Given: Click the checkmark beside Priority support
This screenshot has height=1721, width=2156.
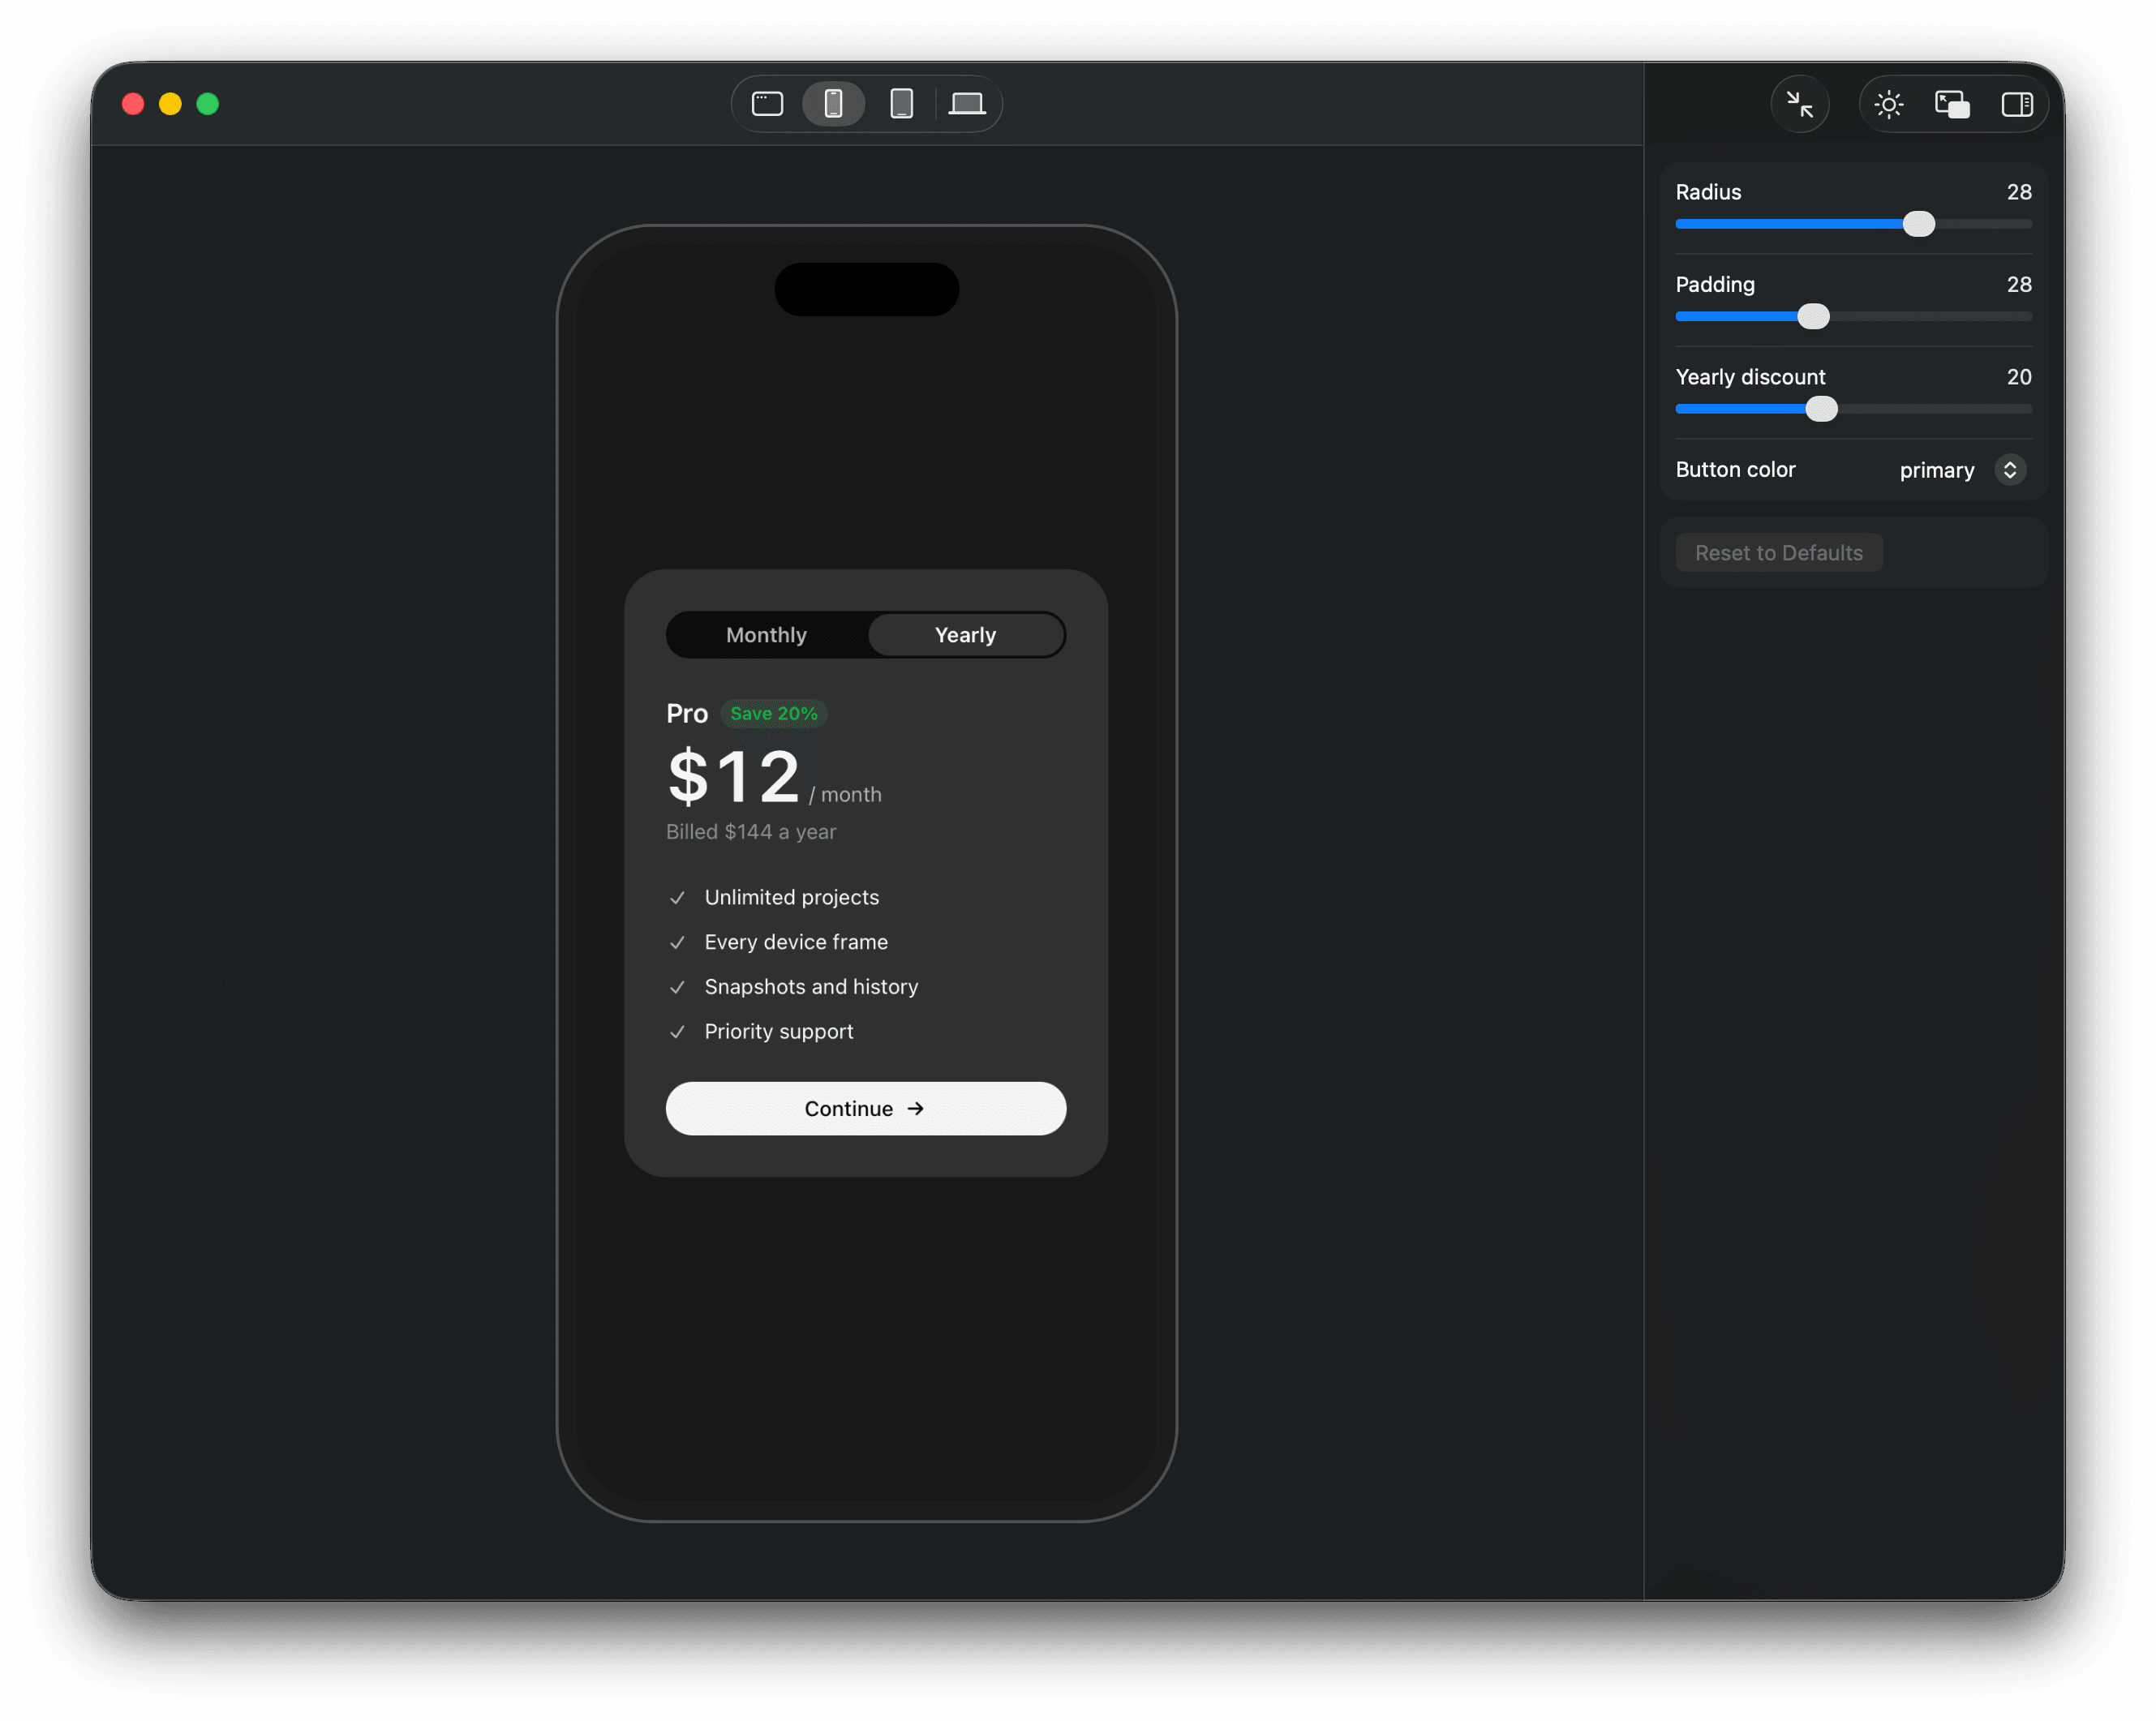Looking at the screenshot, I should tap(677, 1032).
